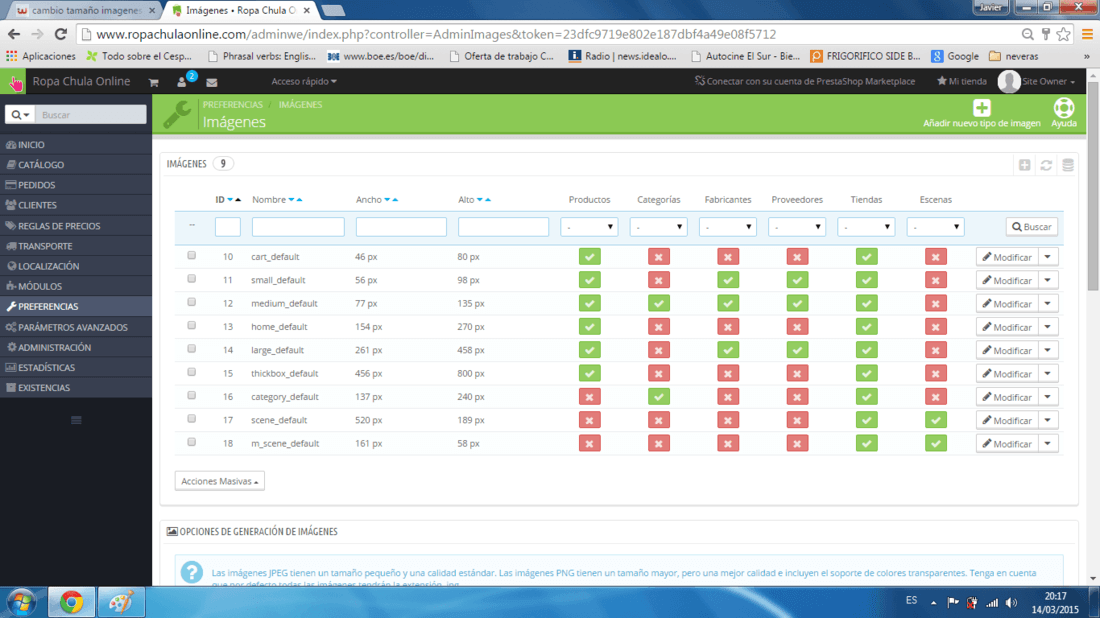Connect to PrestaShop Marketplace account link
This screenshot has height=618, width=1100.
805,81
